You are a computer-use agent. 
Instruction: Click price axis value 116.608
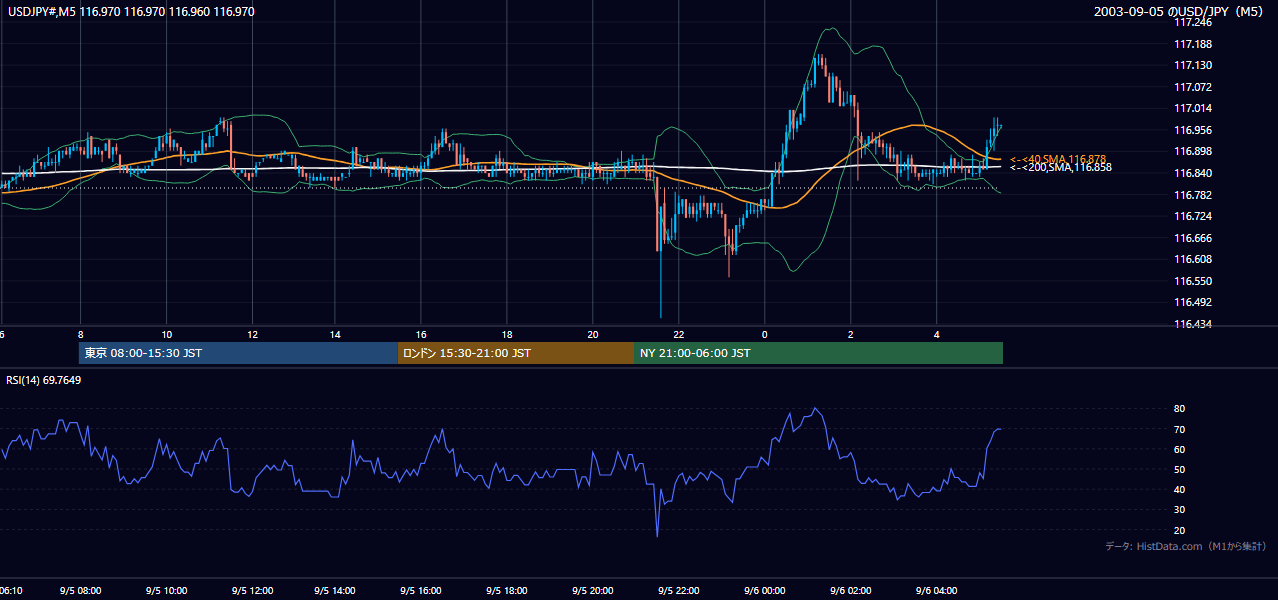(x=1193, y=259)
